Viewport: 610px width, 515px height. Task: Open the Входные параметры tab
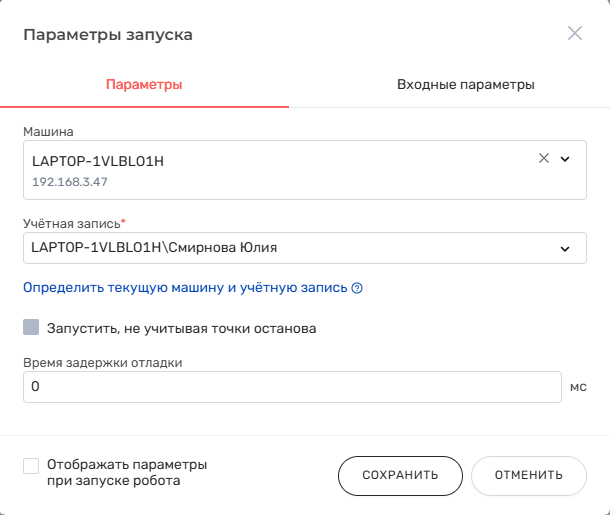(465, 85)
